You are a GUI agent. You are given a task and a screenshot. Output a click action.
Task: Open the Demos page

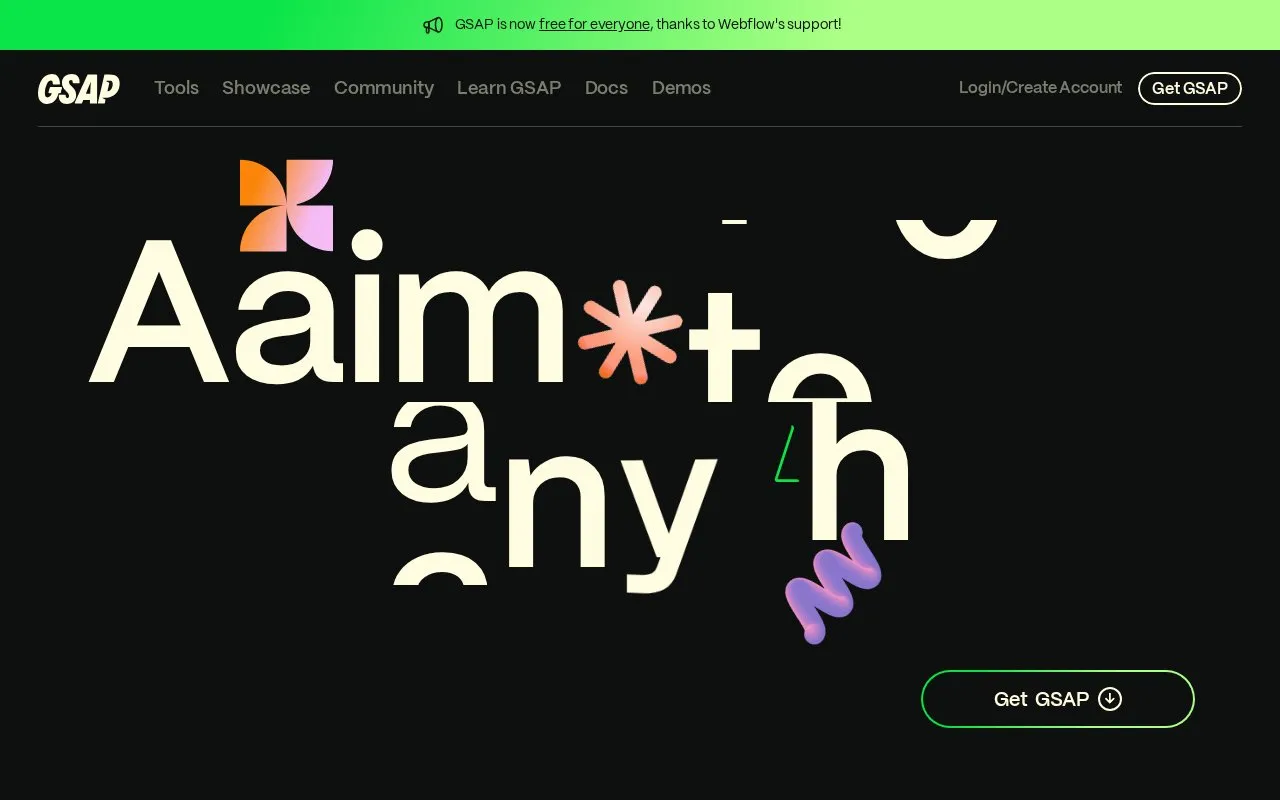(681, 88)
